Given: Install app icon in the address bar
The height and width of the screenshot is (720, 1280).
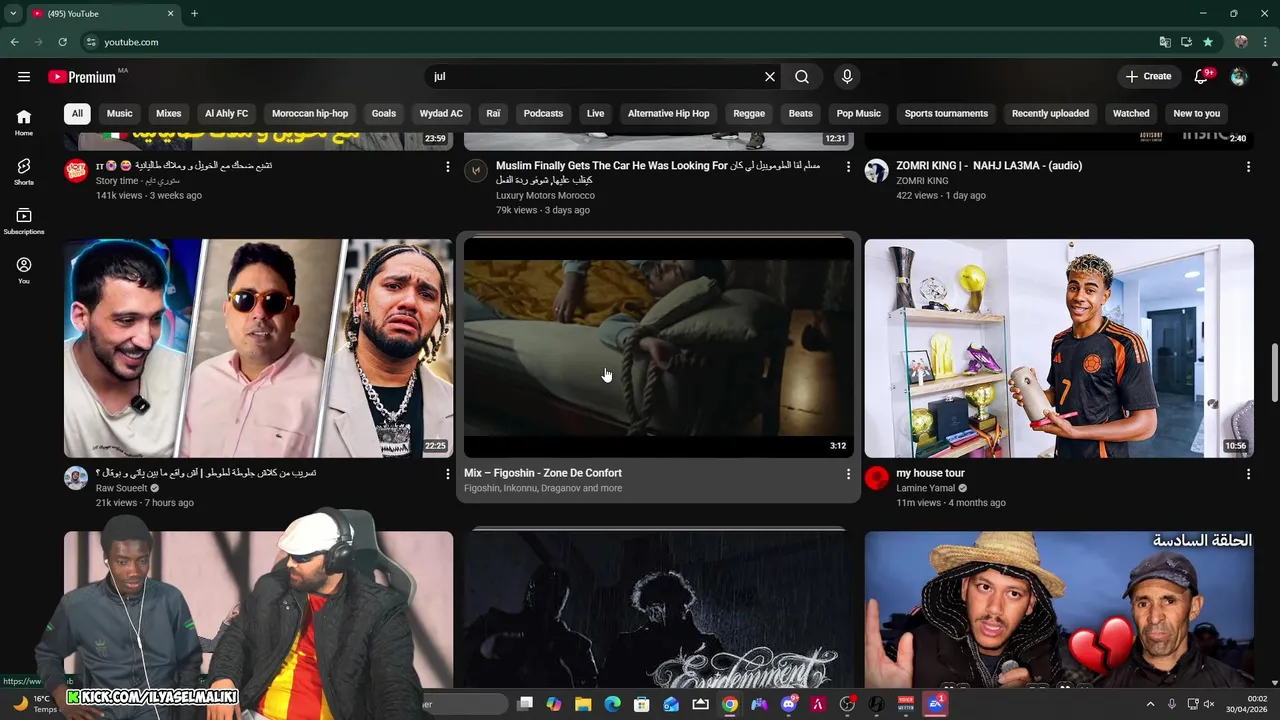Looking at the screenshot, I should click(x=1186, y=42).
